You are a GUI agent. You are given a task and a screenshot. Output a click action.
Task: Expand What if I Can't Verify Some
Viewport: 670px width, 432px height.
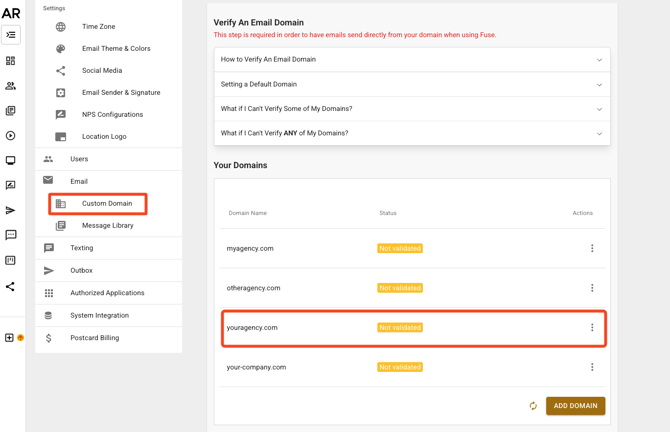pos(411,109)
